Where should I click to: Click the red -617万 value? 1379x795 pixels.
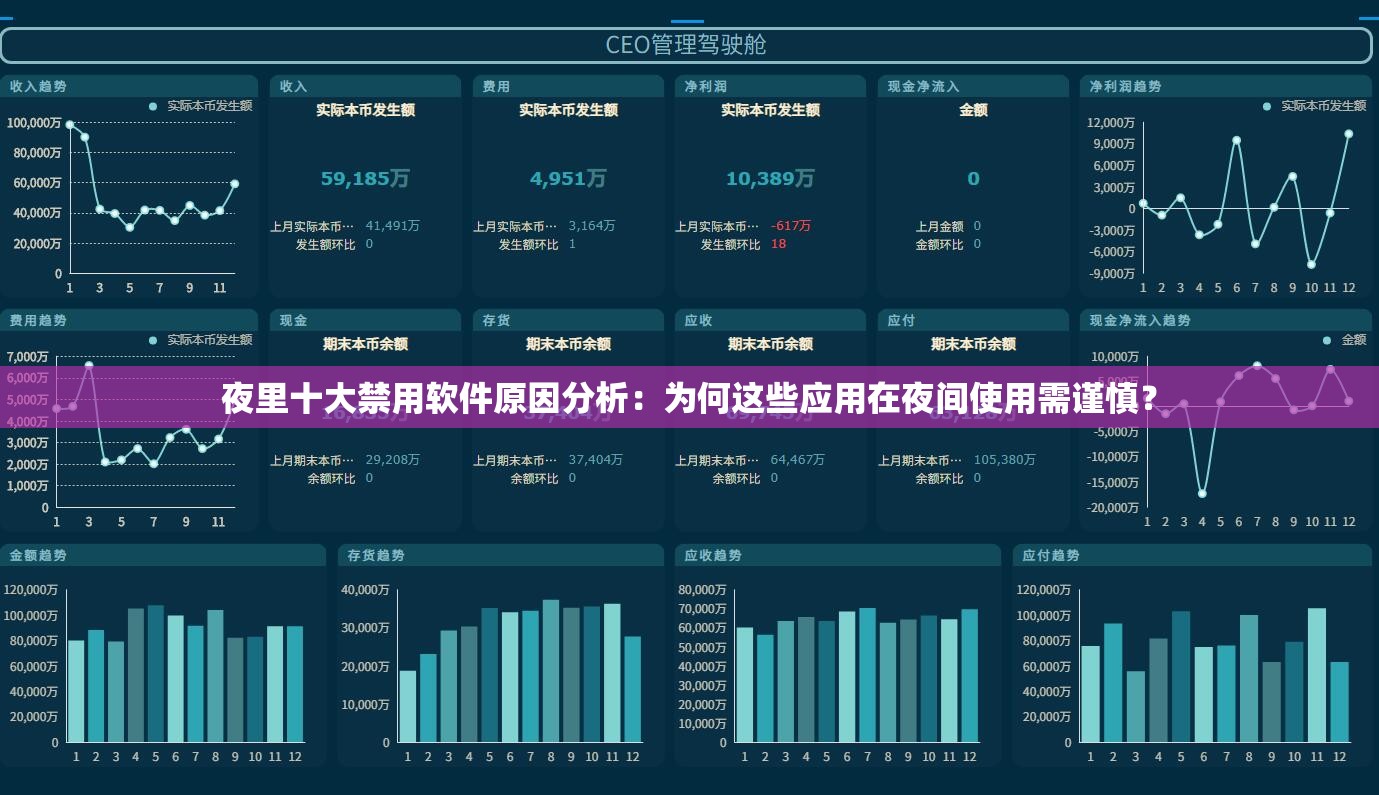coord(791,226)
